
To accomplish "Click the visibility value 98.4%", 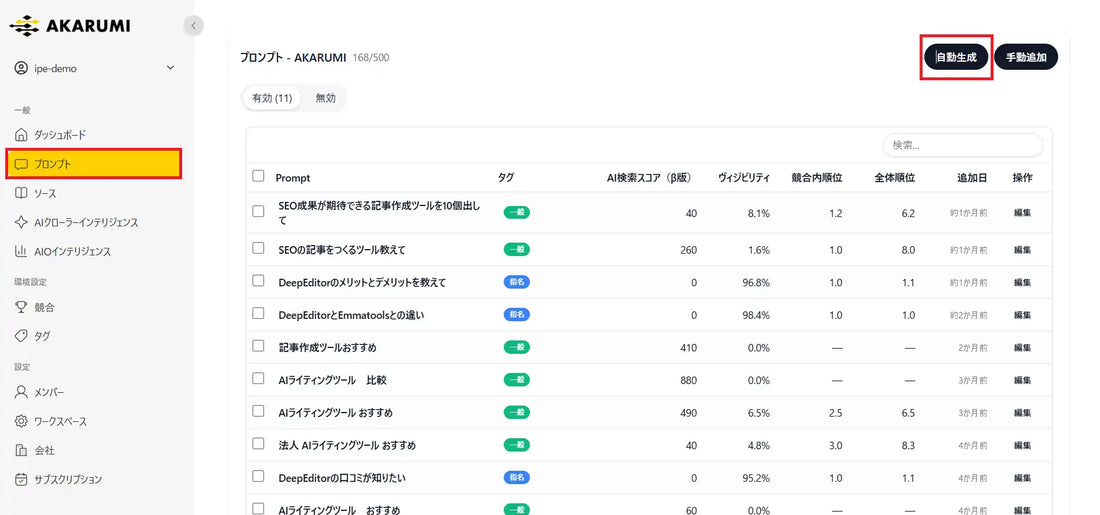I will (x=756, y=315).
